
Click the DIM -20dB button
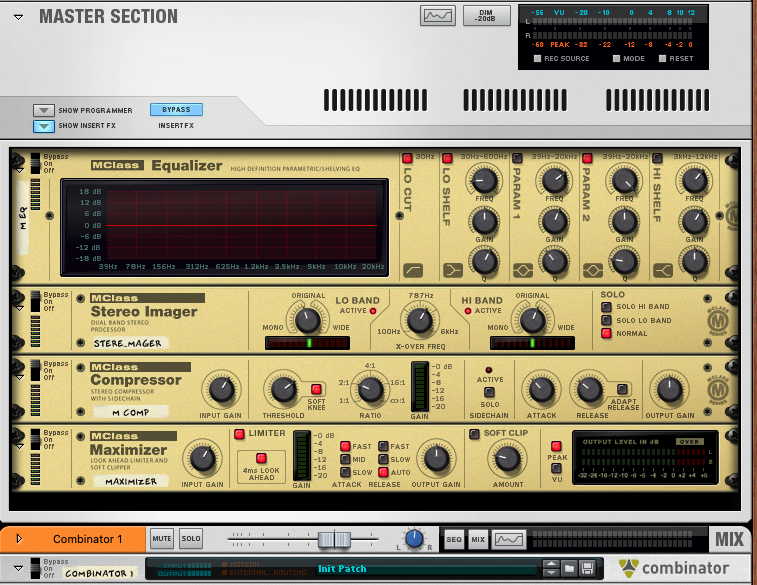click(x=486, y=15)
